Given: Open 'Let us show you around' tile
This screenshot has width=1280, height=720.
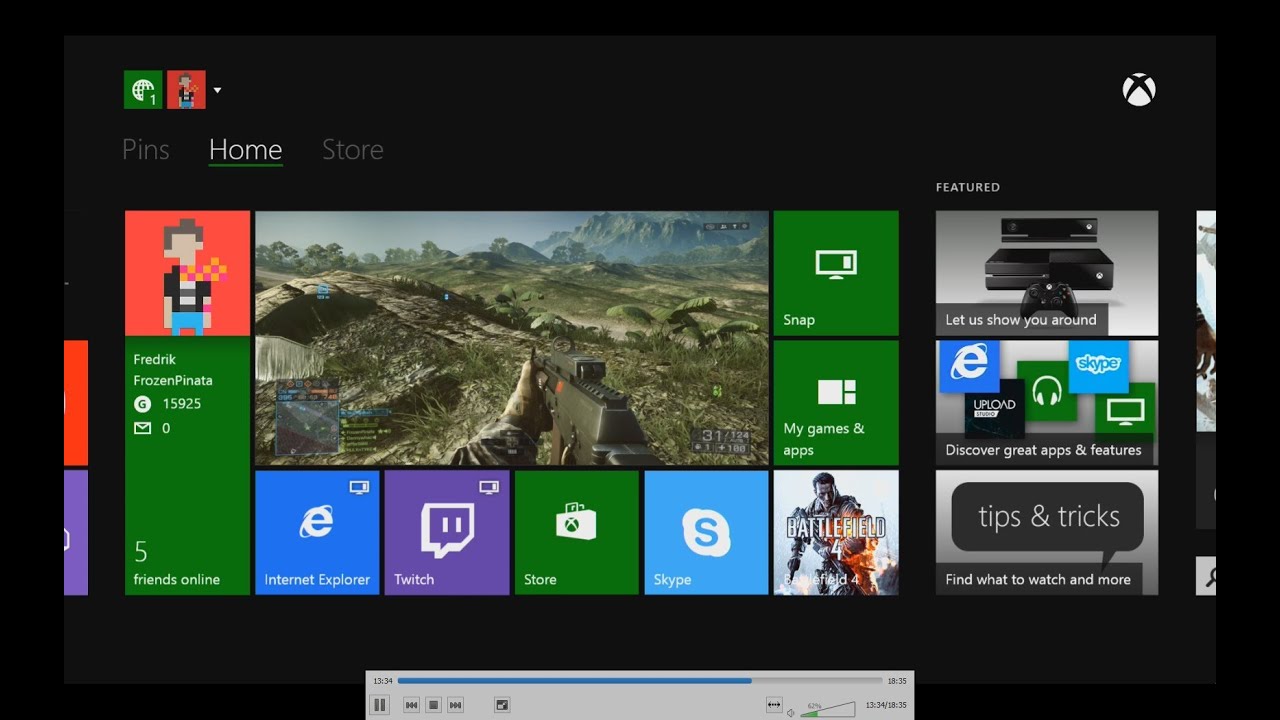Looking at the screenshot, I should [x=1047, y=273].
